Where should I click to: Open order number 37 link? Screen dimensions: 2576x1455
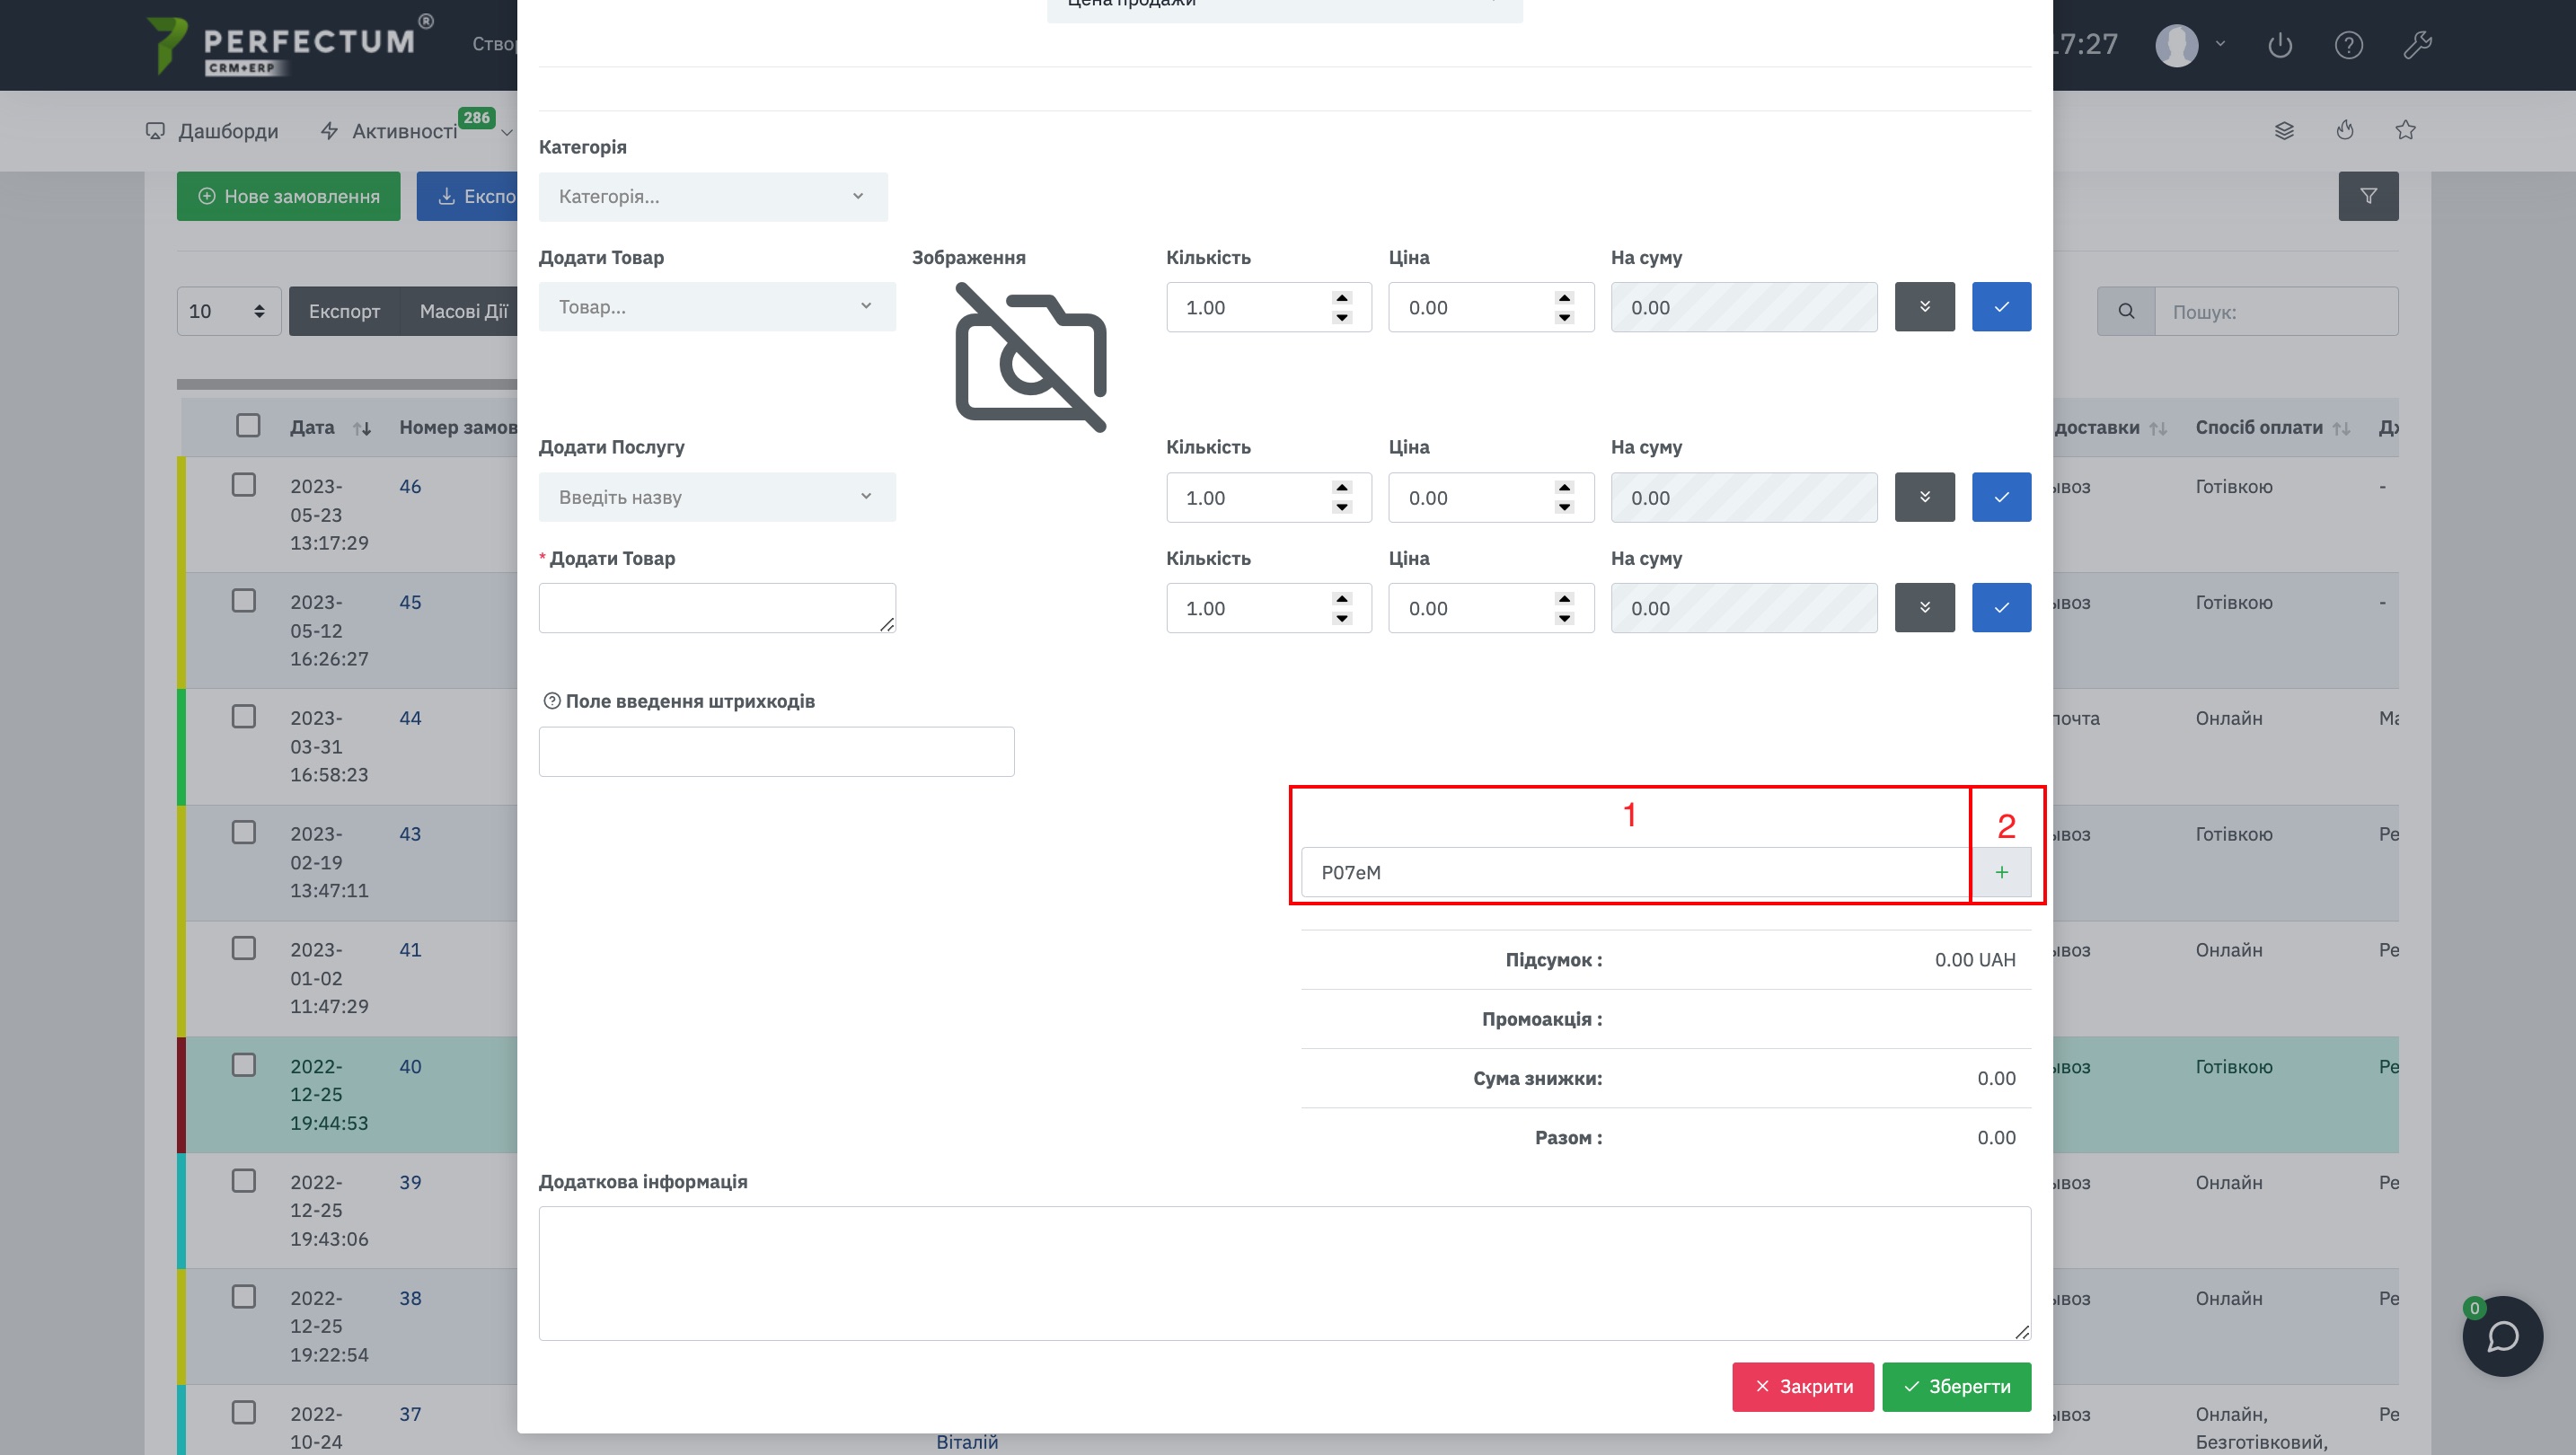click(410, 1414)
